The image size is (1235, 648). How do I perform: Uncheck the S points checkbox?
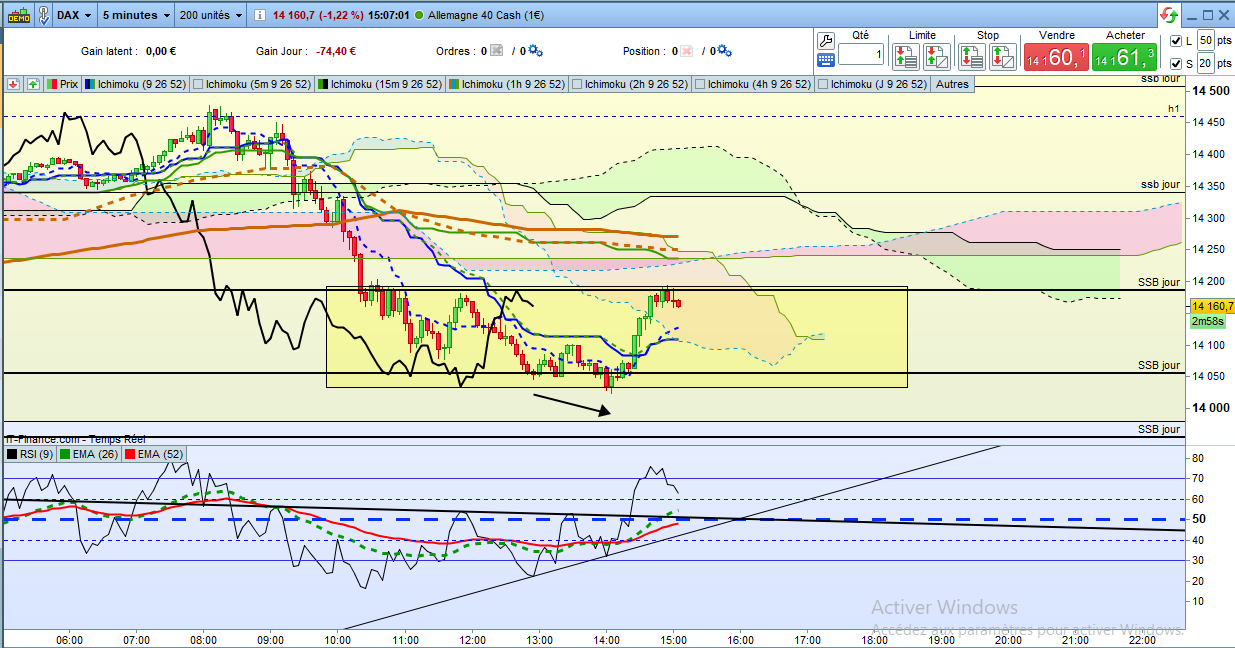[x=1174, y=64]
